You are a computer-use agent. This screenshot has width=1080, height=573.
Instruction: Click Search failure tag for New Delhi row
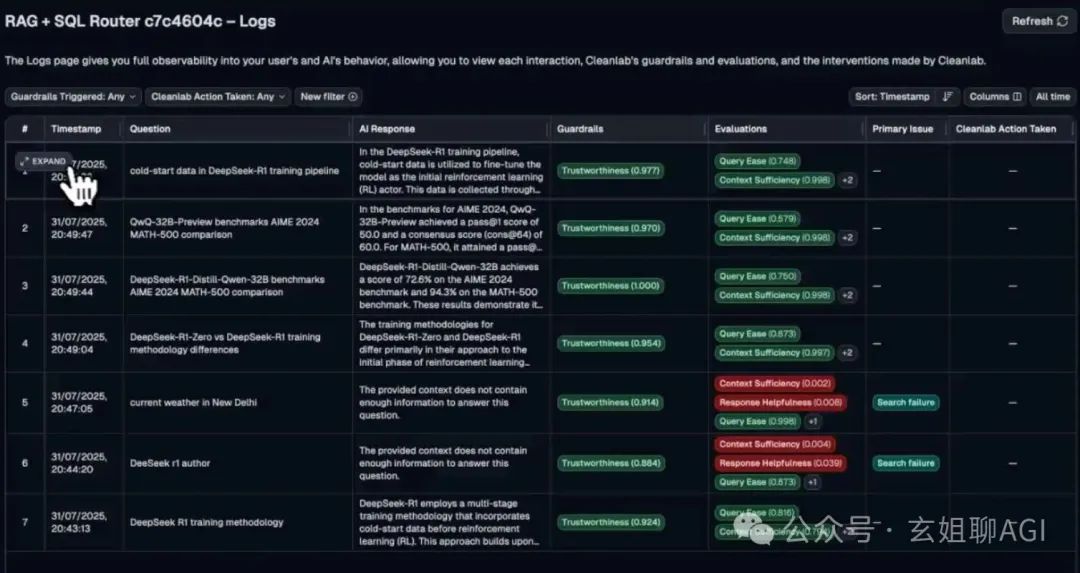coord(906,402)
